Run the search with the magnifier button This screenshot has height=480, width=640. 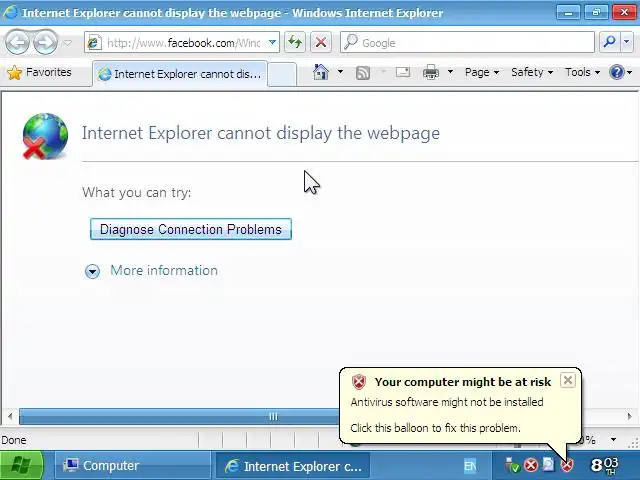[x=609, y=42]
